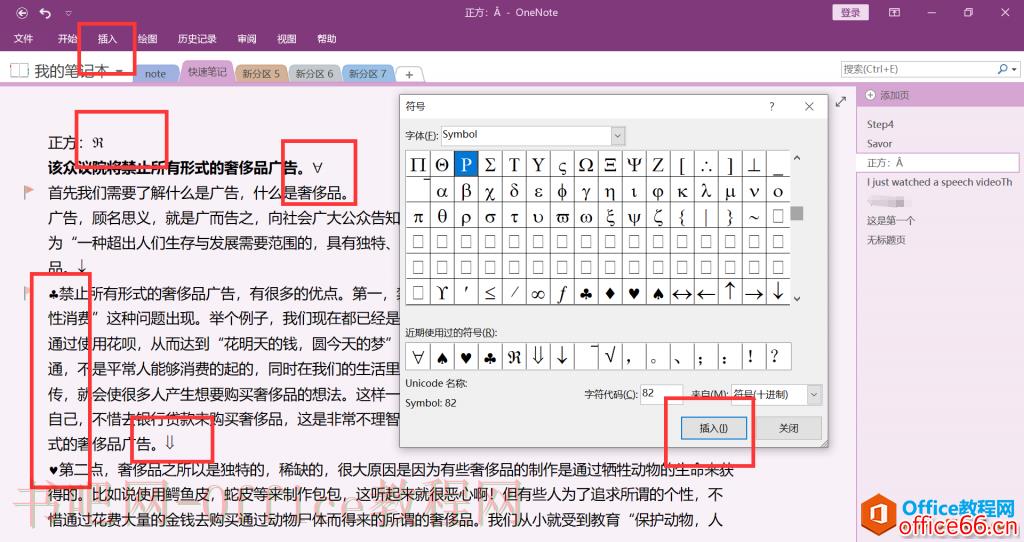Expand the page with the diagonal arrows icon
Screen dimensions: 1024x542
pyautogui.click(x=840, y=101)
